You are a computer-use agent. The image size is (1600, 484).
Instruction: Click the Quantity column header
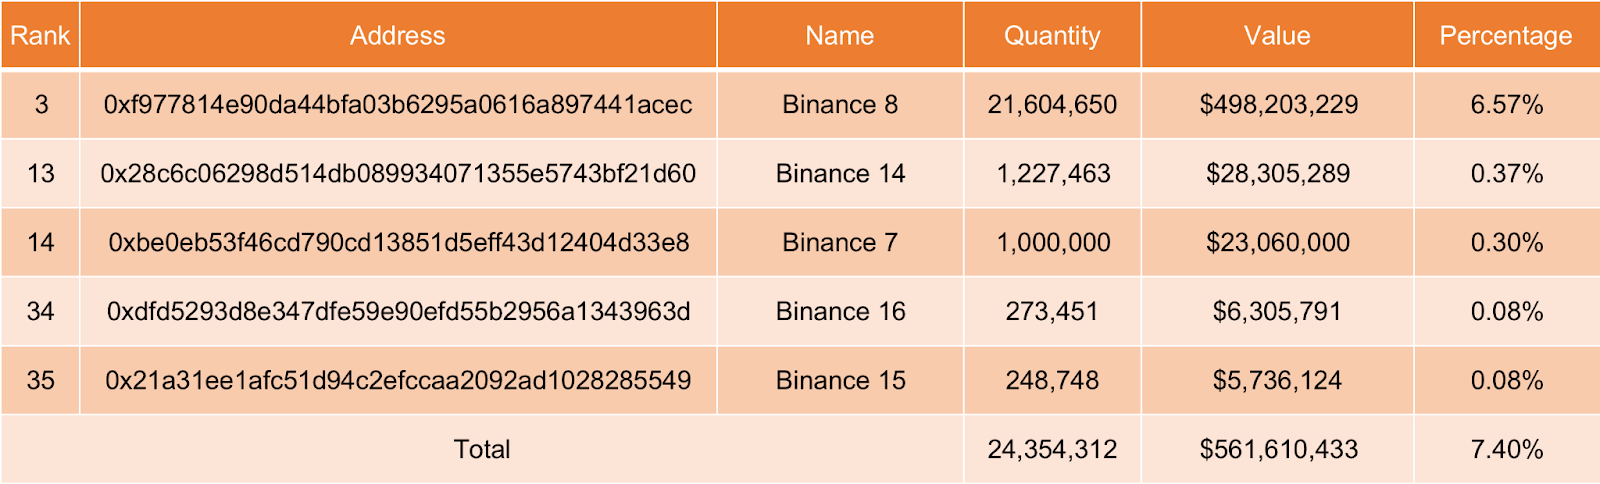tap(1052, 36)
